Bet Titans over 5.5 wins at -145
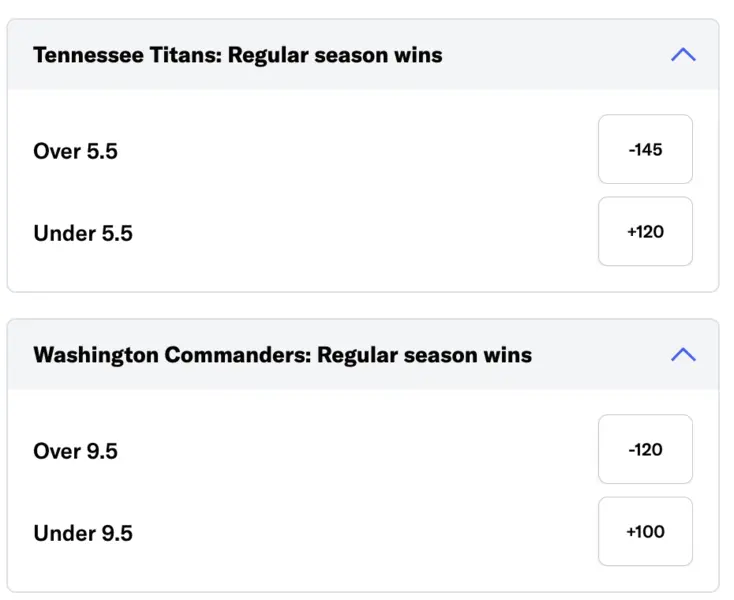 pyautogui.click(x=645, y=150)
